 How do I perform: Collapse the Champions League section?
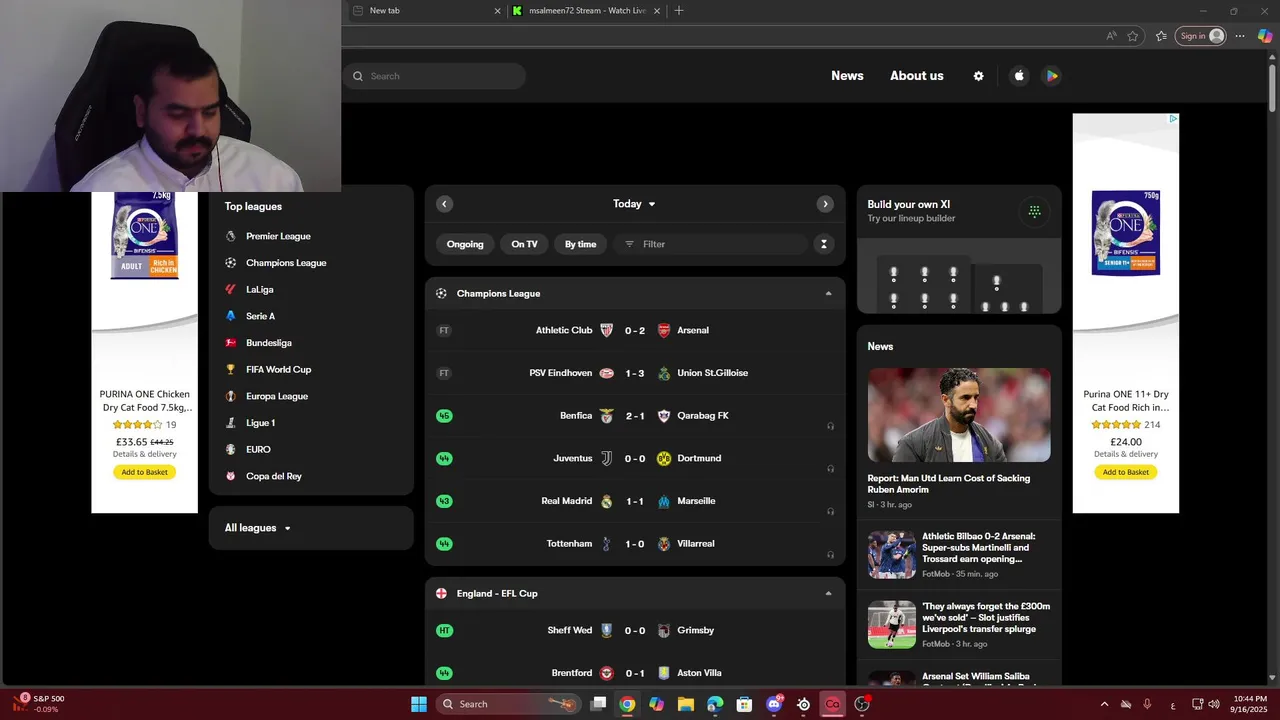(828, 293)
